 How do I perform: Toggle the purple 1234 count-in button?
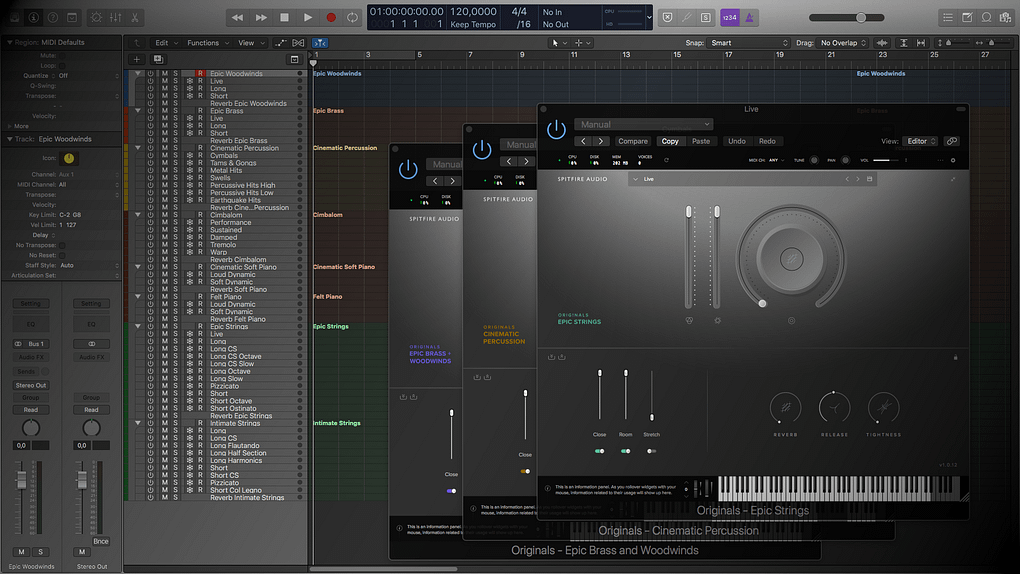click(x=729, y=18)
